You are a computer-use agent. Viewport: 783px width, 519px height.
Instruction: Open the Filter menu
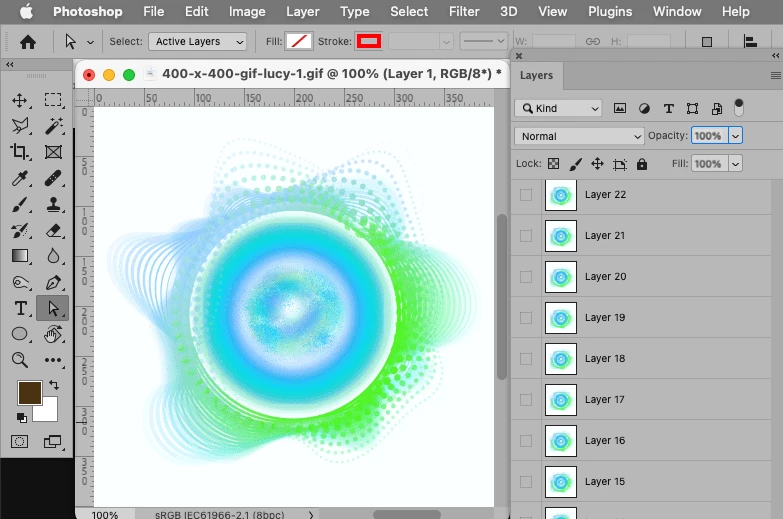pos(464,11)
